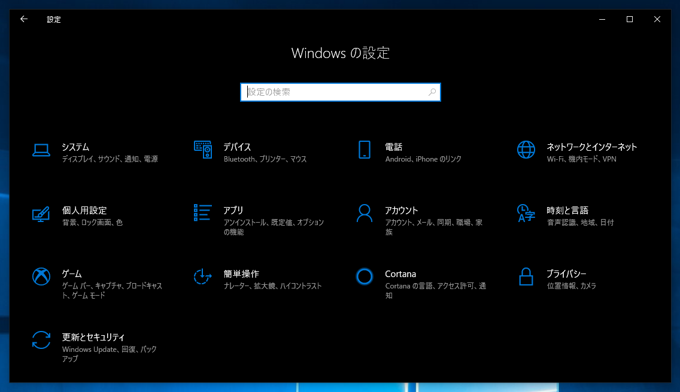Maximize the 設定 window
The image size is (680, 392).
coord(629,19)
